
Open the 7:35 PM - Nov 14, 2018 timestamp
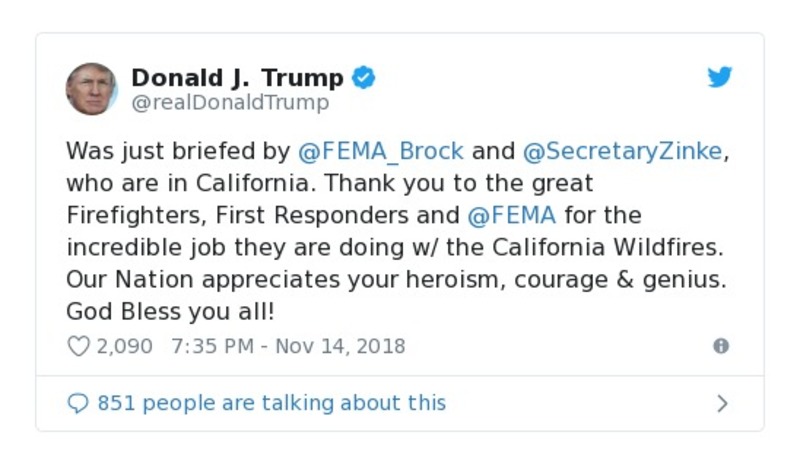click(x=288, y=346)
